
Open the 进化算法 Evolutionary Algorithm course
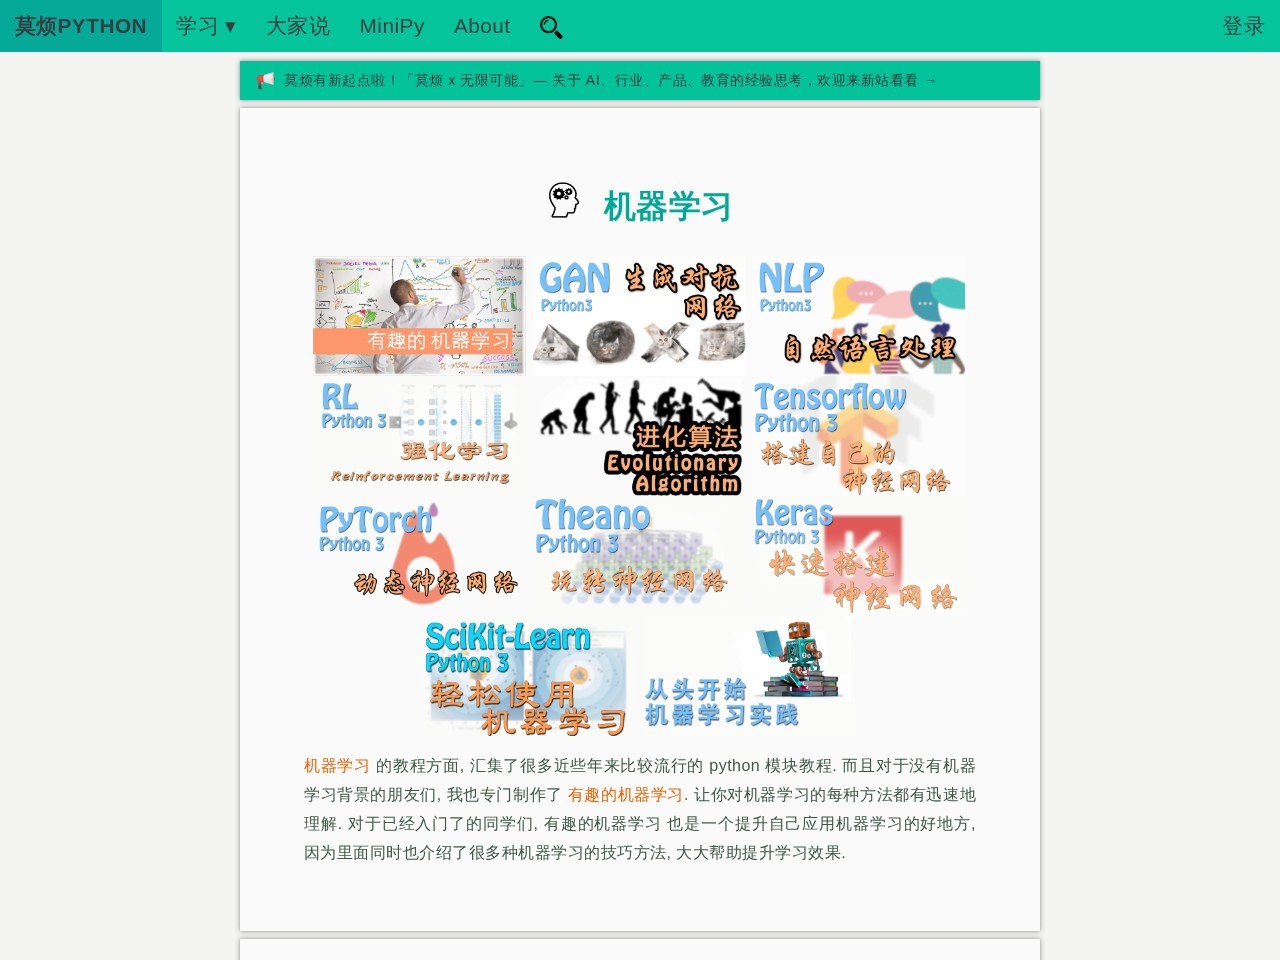638,435
